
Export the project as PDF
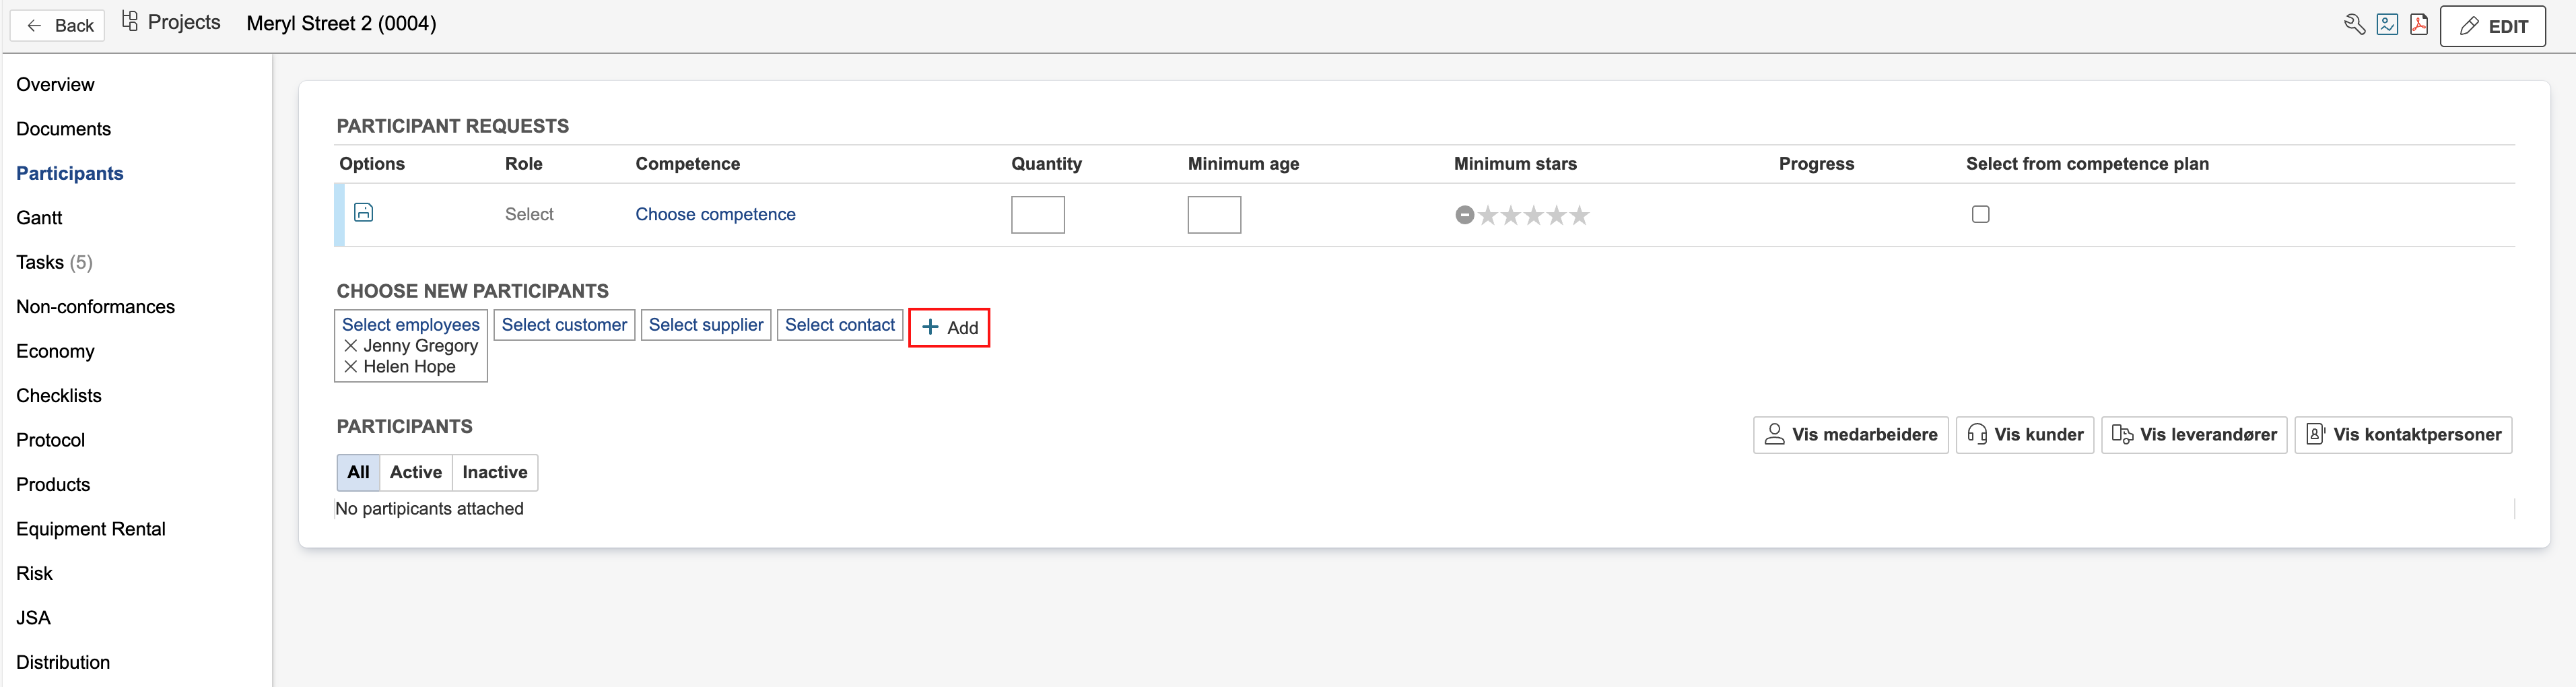click(2419, 25)
